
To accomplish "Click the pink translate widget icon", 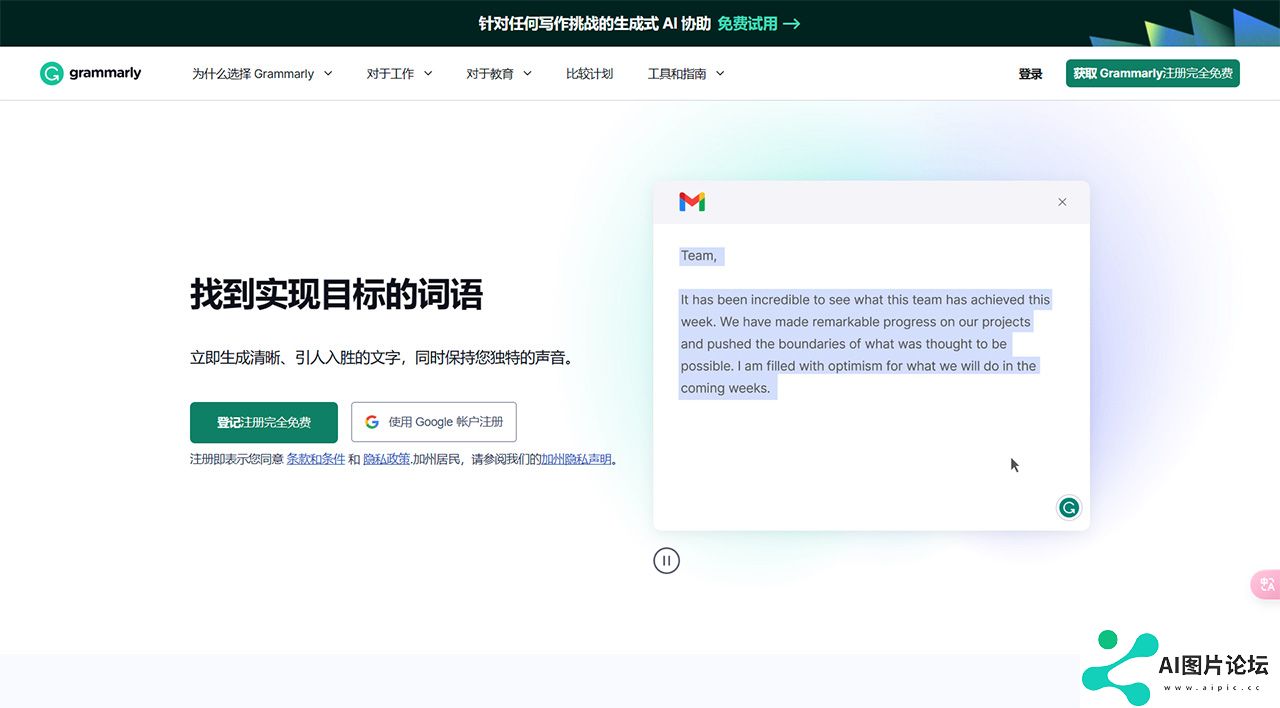I will pos(1267,585).
